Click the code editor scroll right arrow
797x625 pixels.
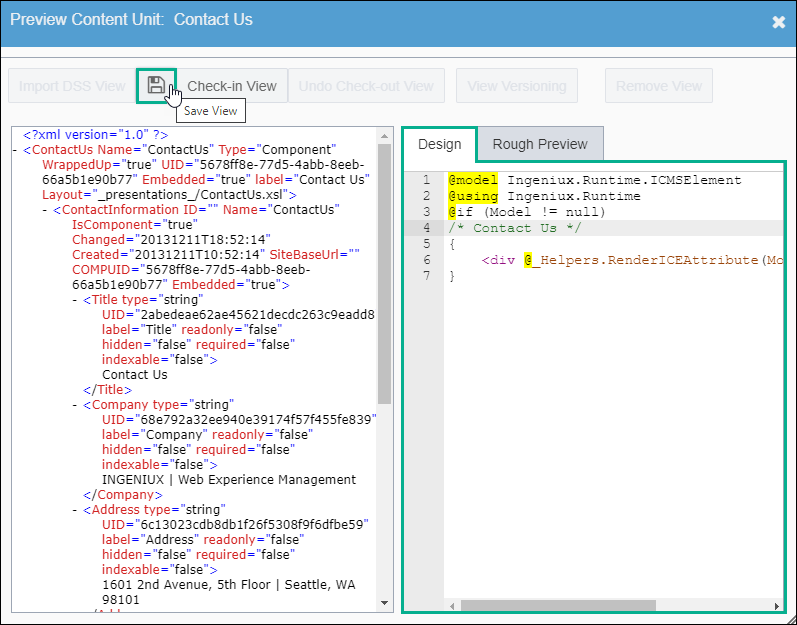tap(776, 606)
